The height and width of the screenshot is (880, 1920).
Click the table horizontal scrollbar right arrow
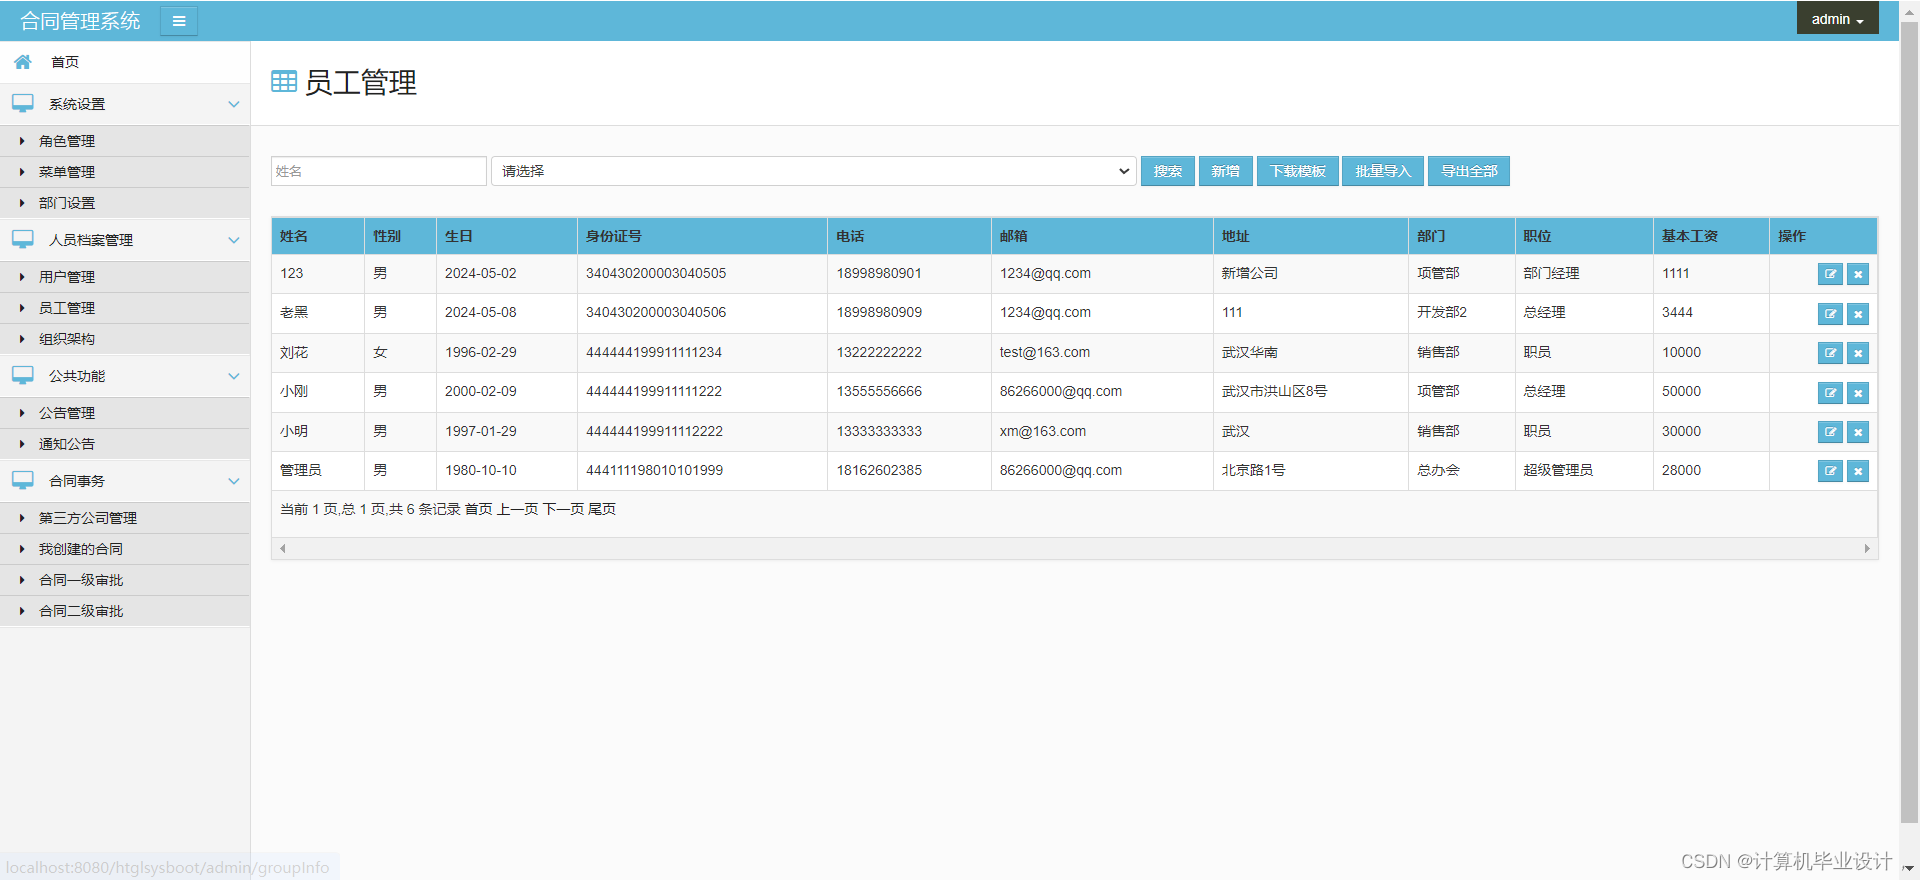tap(1867, 548)
